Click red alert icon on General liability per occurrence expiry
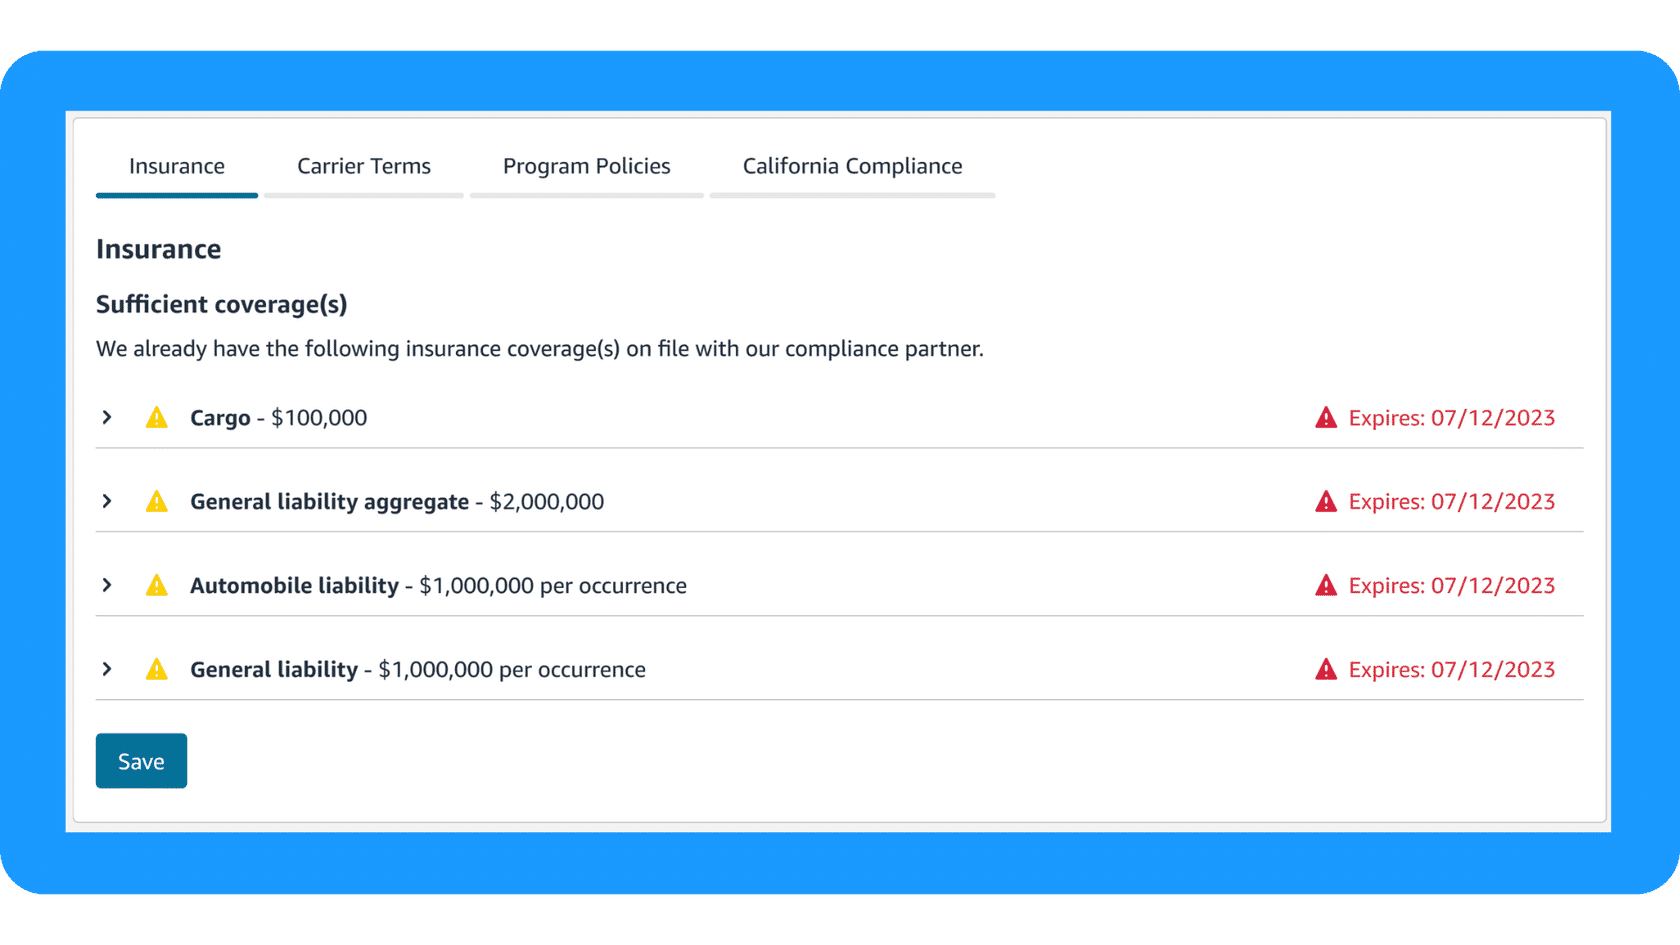The image size is (1680, 945). (x=1326, y=670)
